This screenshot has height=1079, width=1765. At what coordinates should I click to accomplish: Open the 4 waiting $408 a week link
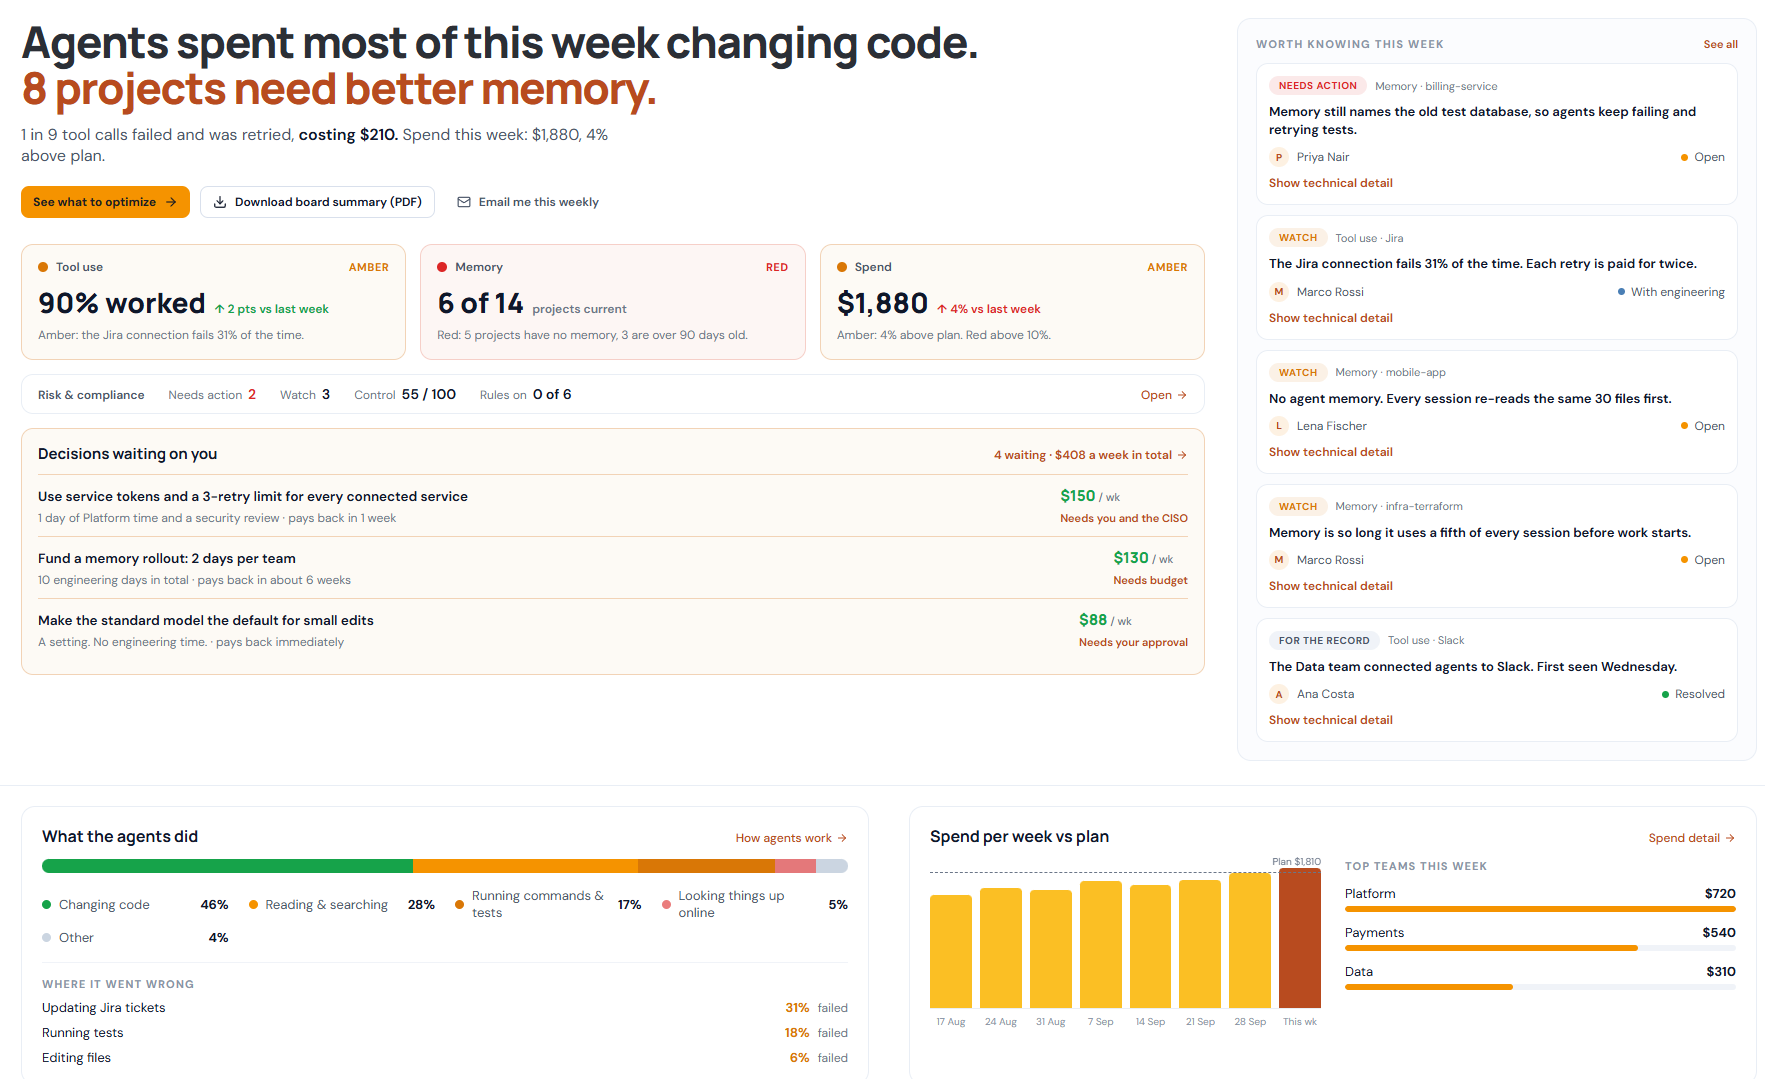1090,455
